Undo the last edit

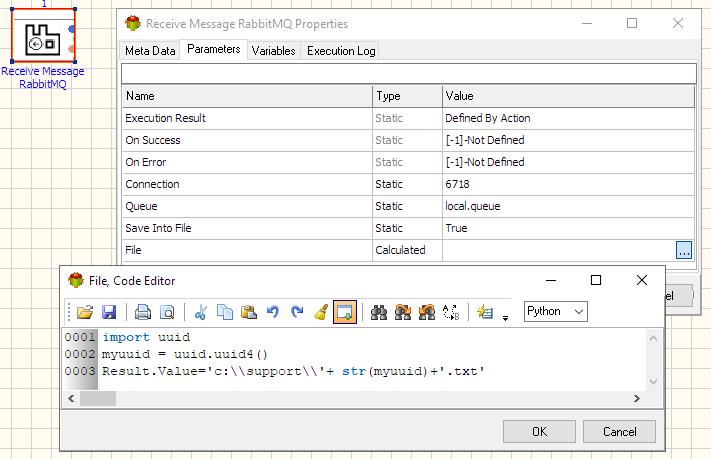273,312
